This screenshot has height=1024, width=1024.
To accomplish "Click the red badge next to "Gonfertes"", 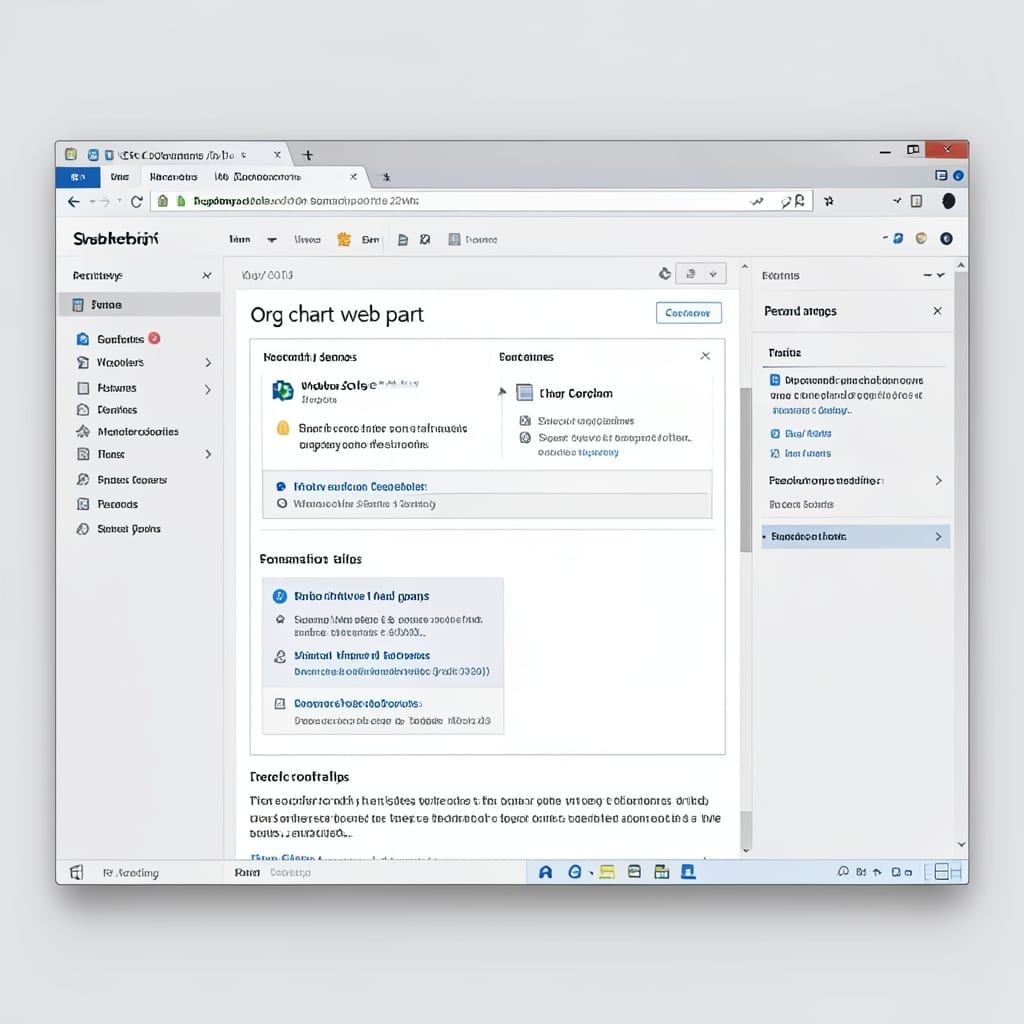I will pos(154,338).
